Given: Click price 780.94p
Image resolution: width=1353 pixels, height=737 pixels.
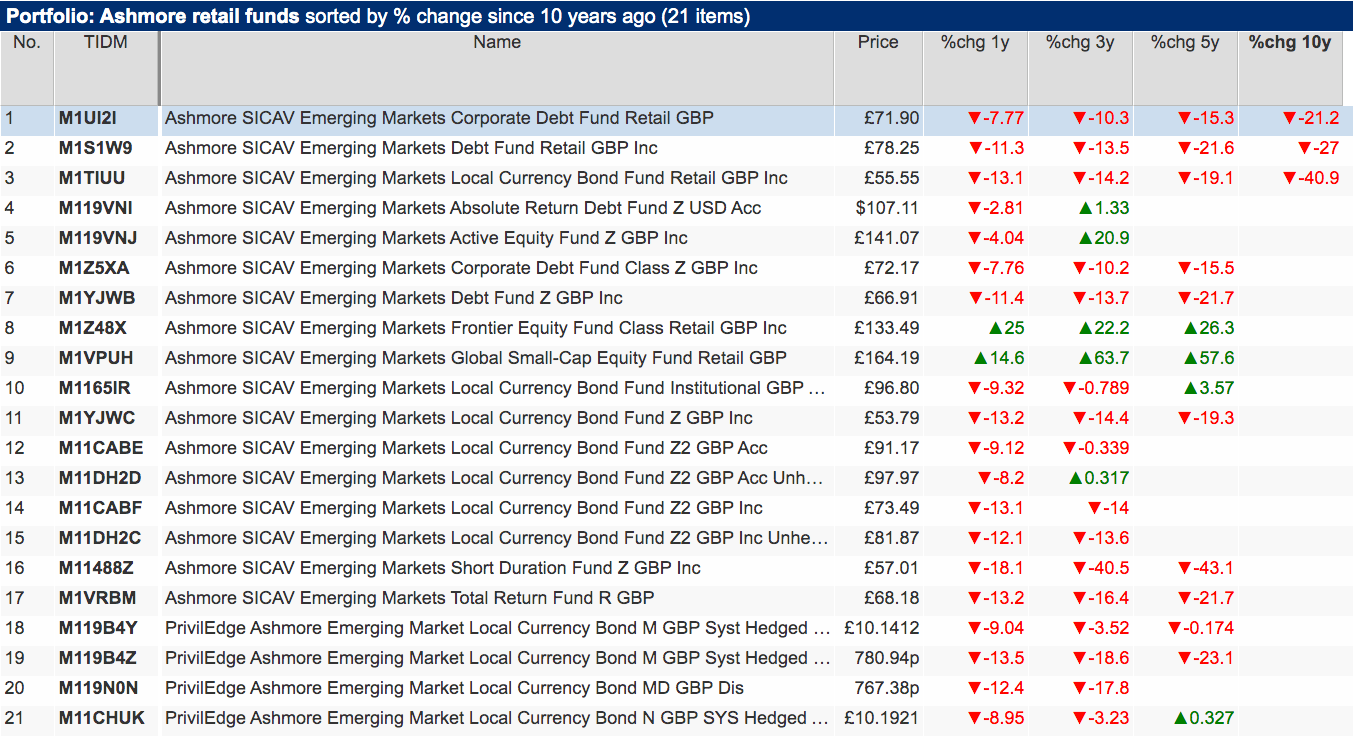Looking at the screenshot, I should (887, 658).
